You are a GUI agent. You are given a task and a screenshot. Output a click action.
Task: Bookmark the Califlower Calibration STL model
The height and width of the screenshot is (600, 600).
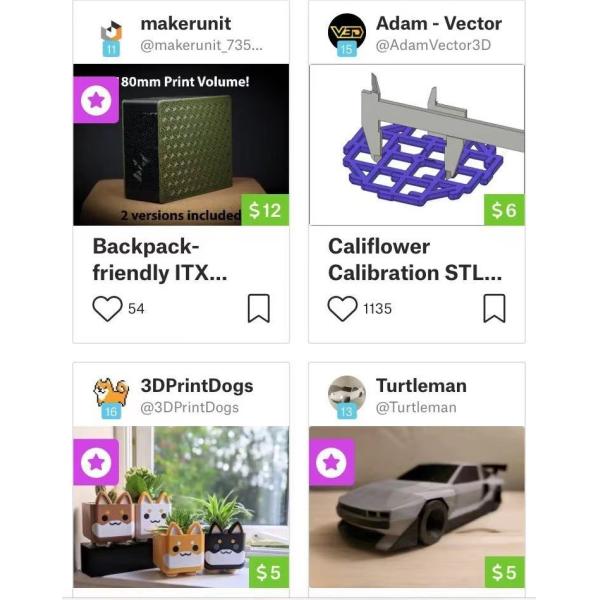(x=494, y=308)
